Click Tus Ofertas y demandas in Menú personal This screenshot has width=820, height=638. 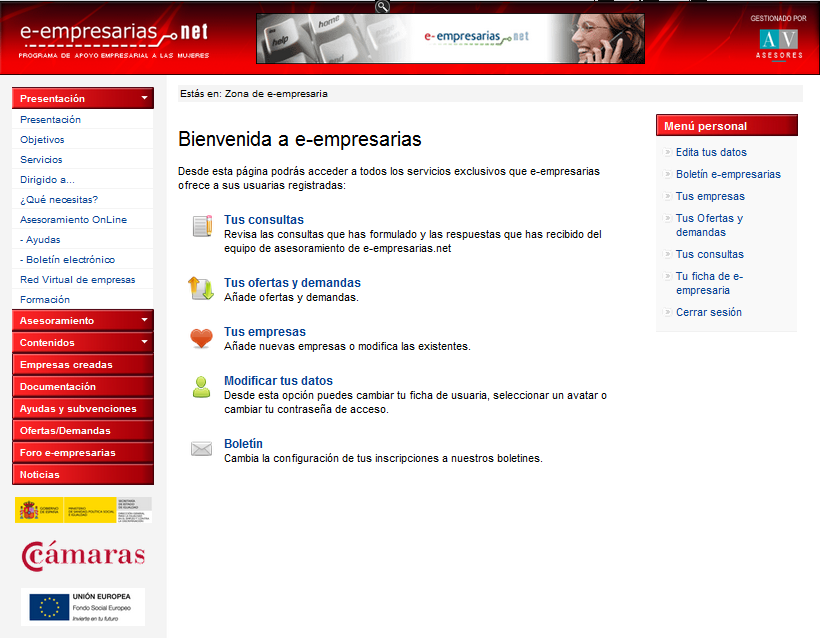pos(709,225)
